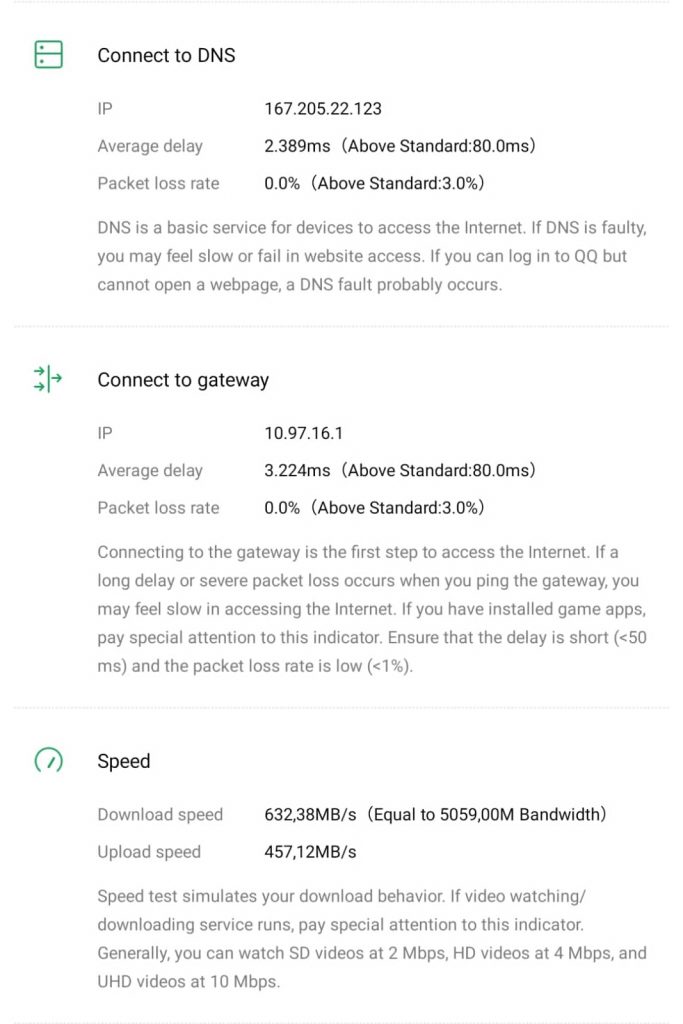The height and width of the screenshot is (1024, 683).
Task: Tap the gateway arrows icon
Action: click(48, 379)
